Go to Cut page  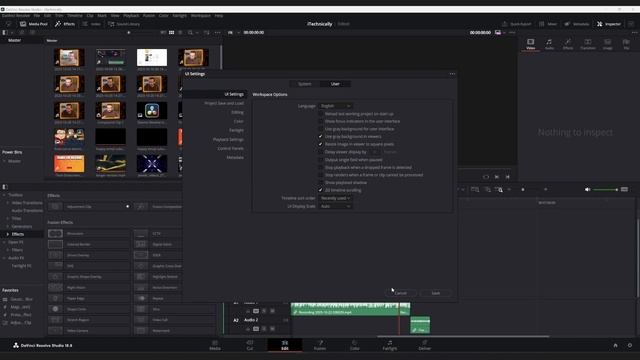pyautogui.click(x=250, y=345)
